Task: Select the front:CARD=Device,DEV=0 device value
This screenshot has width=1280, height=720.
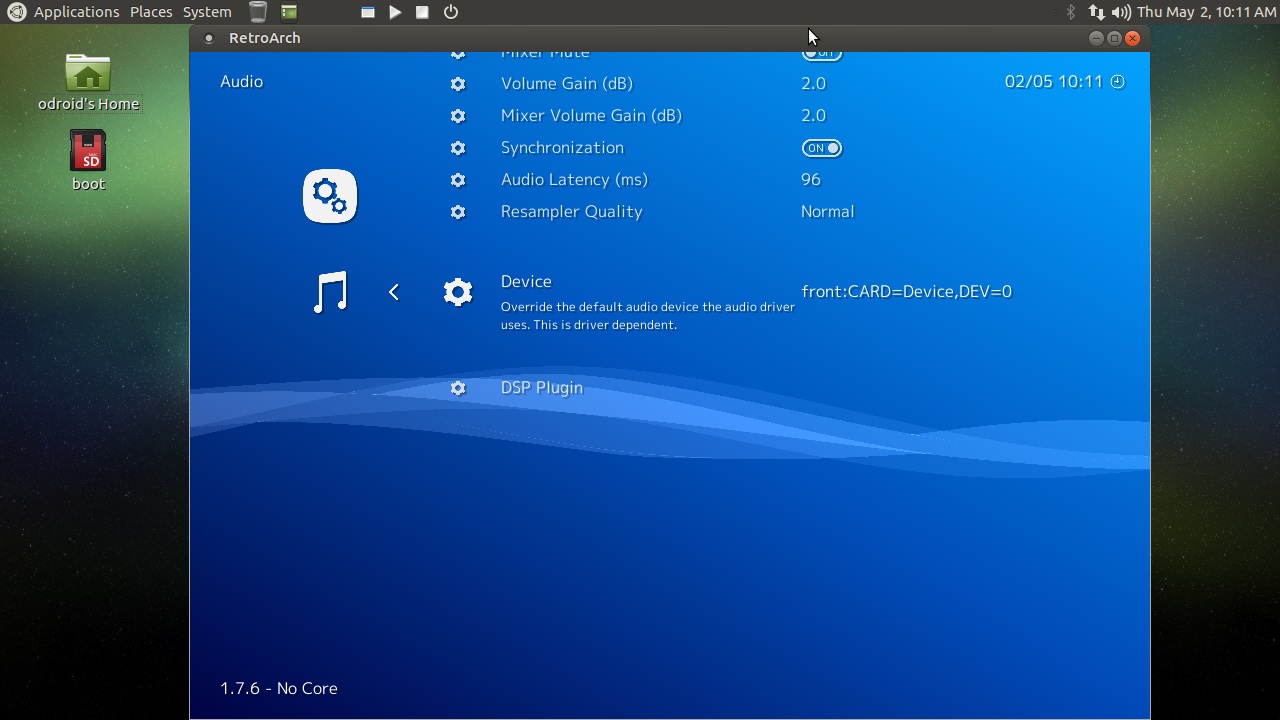Action: click(906, 292)
